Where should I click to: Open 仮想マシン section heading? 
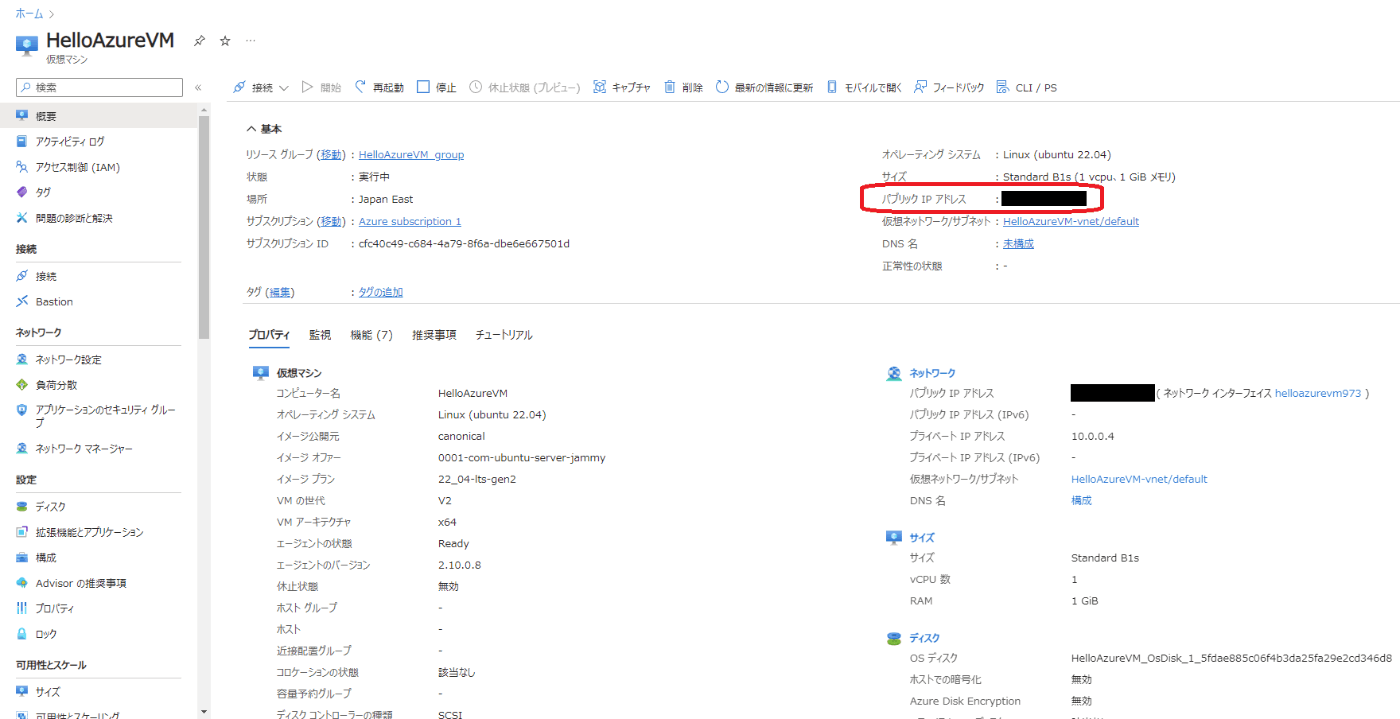[299, 373]
